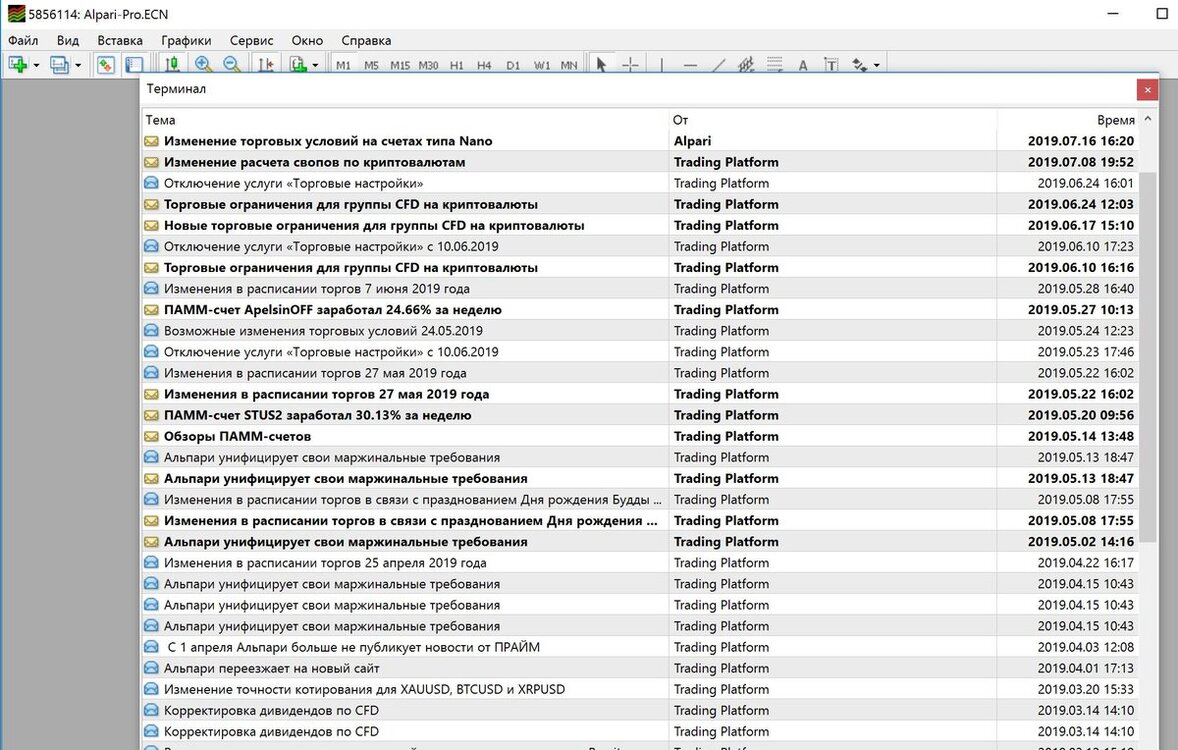Select the trendline drawing tool
The width and height of the screenshot is (1178, 750).
click(718, 65)
